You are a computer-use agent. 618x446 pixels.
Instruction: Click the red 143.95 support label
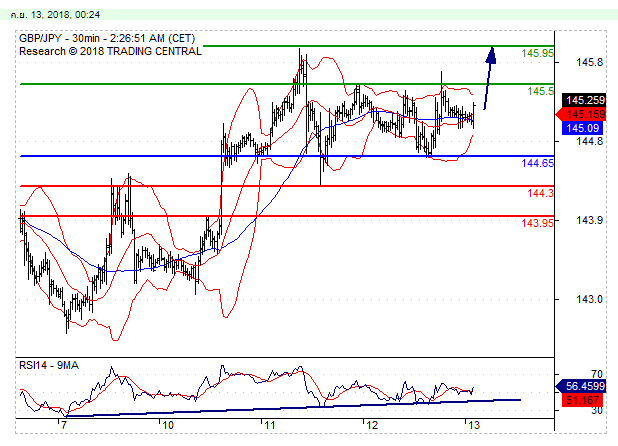[x=537, y=223]
